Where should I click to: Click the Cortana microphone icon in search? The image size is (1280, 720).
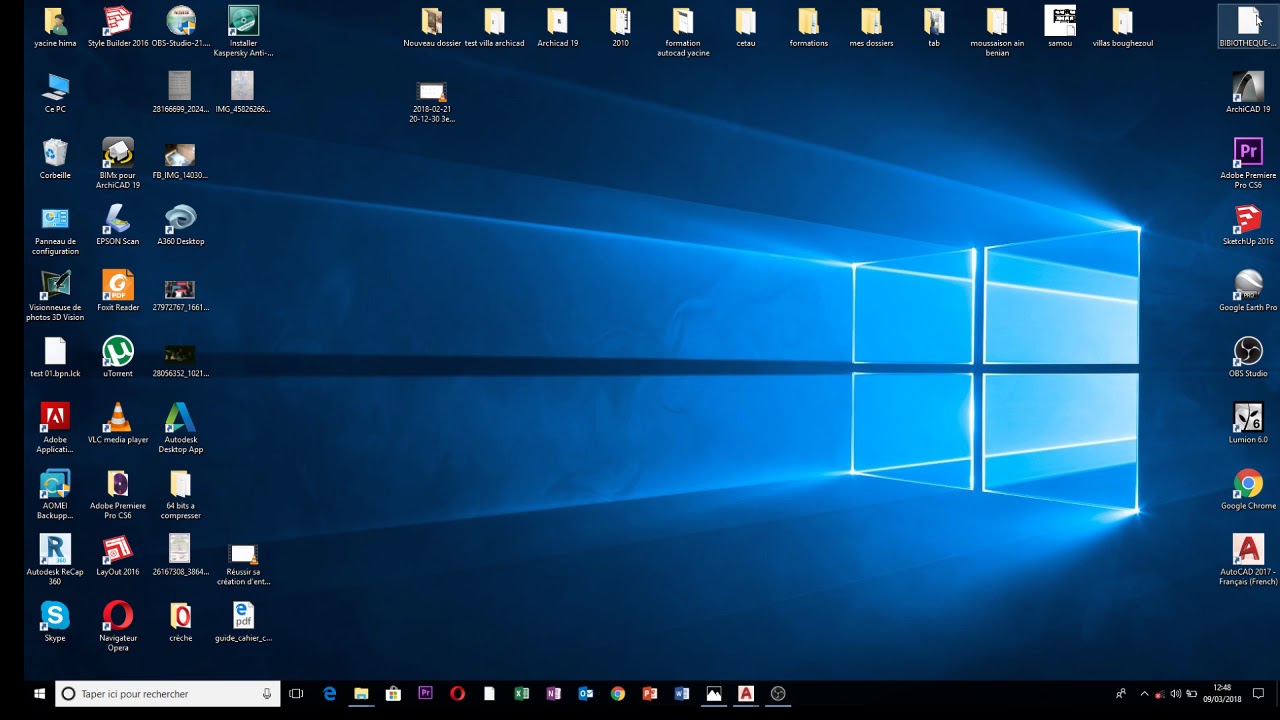[x=267, y=693]
